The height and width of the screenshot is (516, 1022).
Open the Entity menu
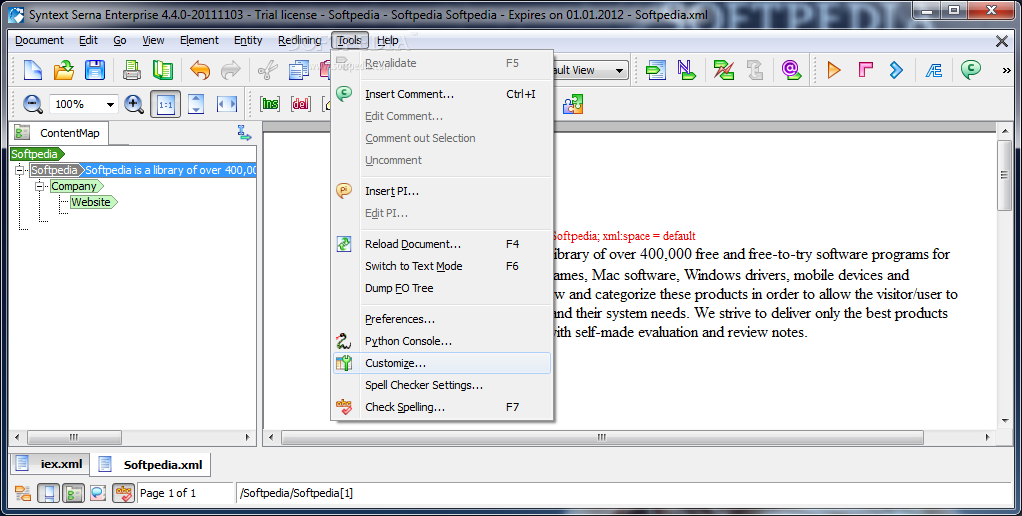248,40
